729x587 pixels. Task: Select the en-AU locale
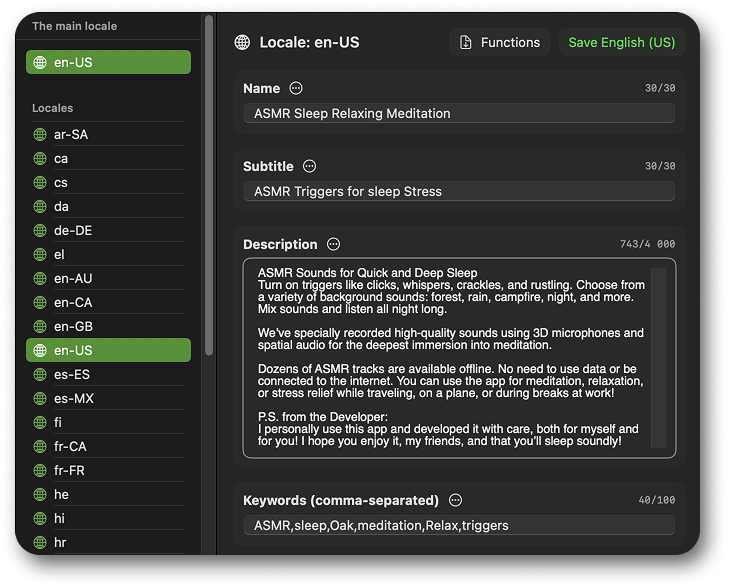pos(108,278)
